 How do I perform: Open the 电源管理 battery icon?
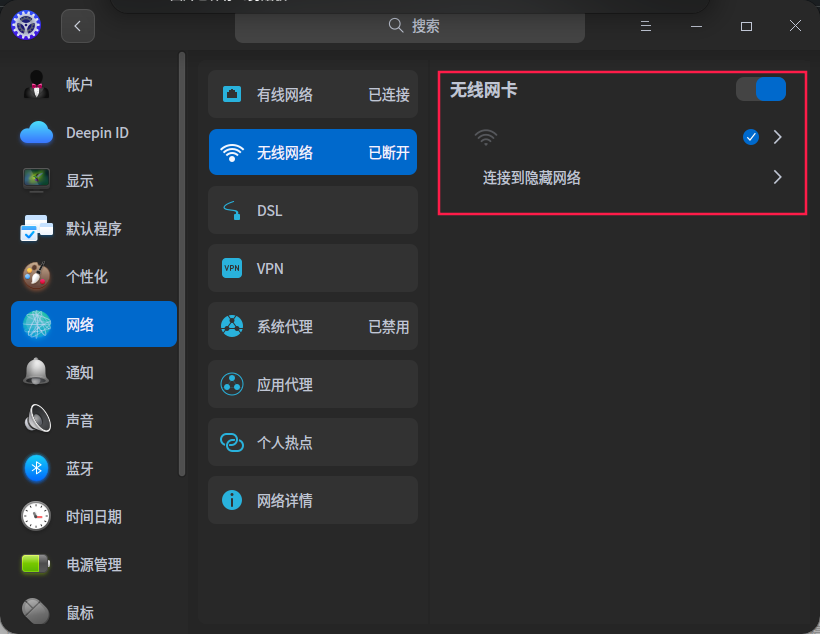(x=36, y=564)
